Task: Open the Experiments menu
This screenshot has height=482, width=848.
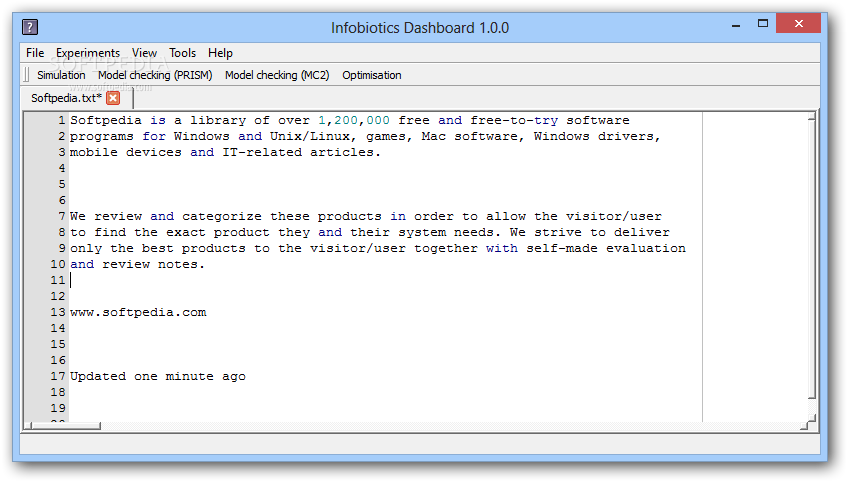Action: (x=88, y=53)
